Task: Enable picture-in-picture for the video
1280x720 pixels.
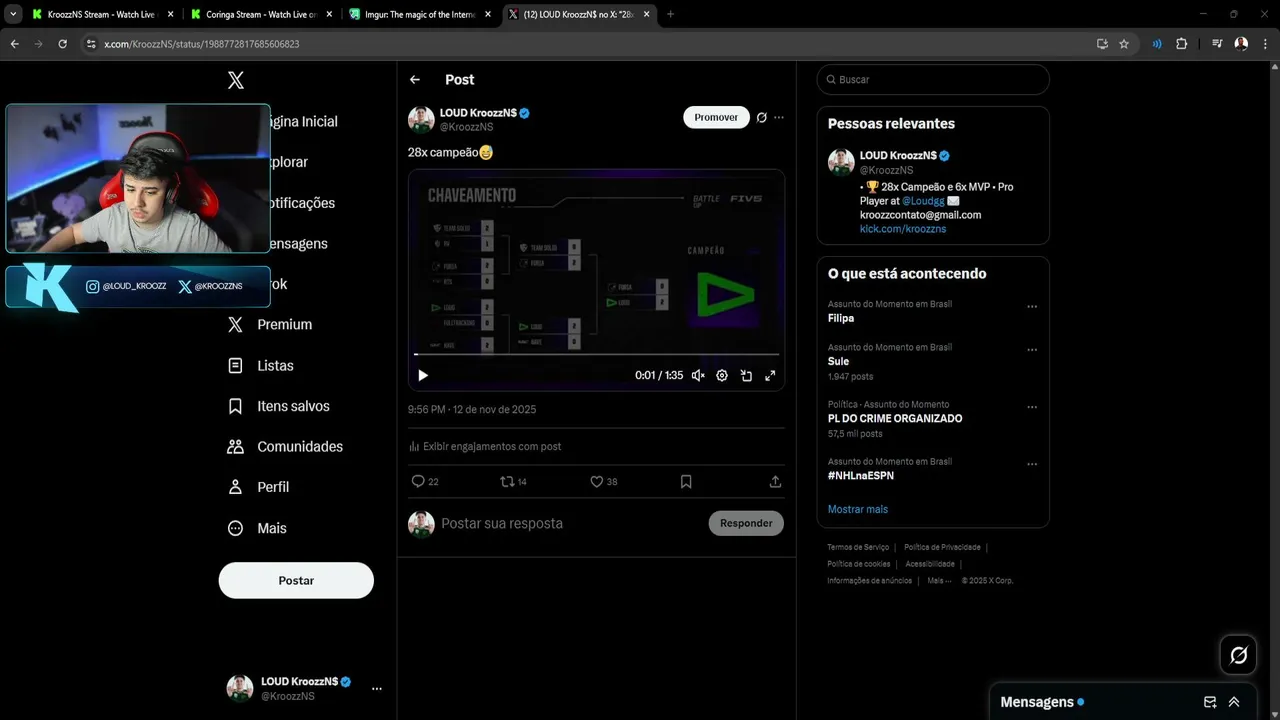Action: point(746,375)
